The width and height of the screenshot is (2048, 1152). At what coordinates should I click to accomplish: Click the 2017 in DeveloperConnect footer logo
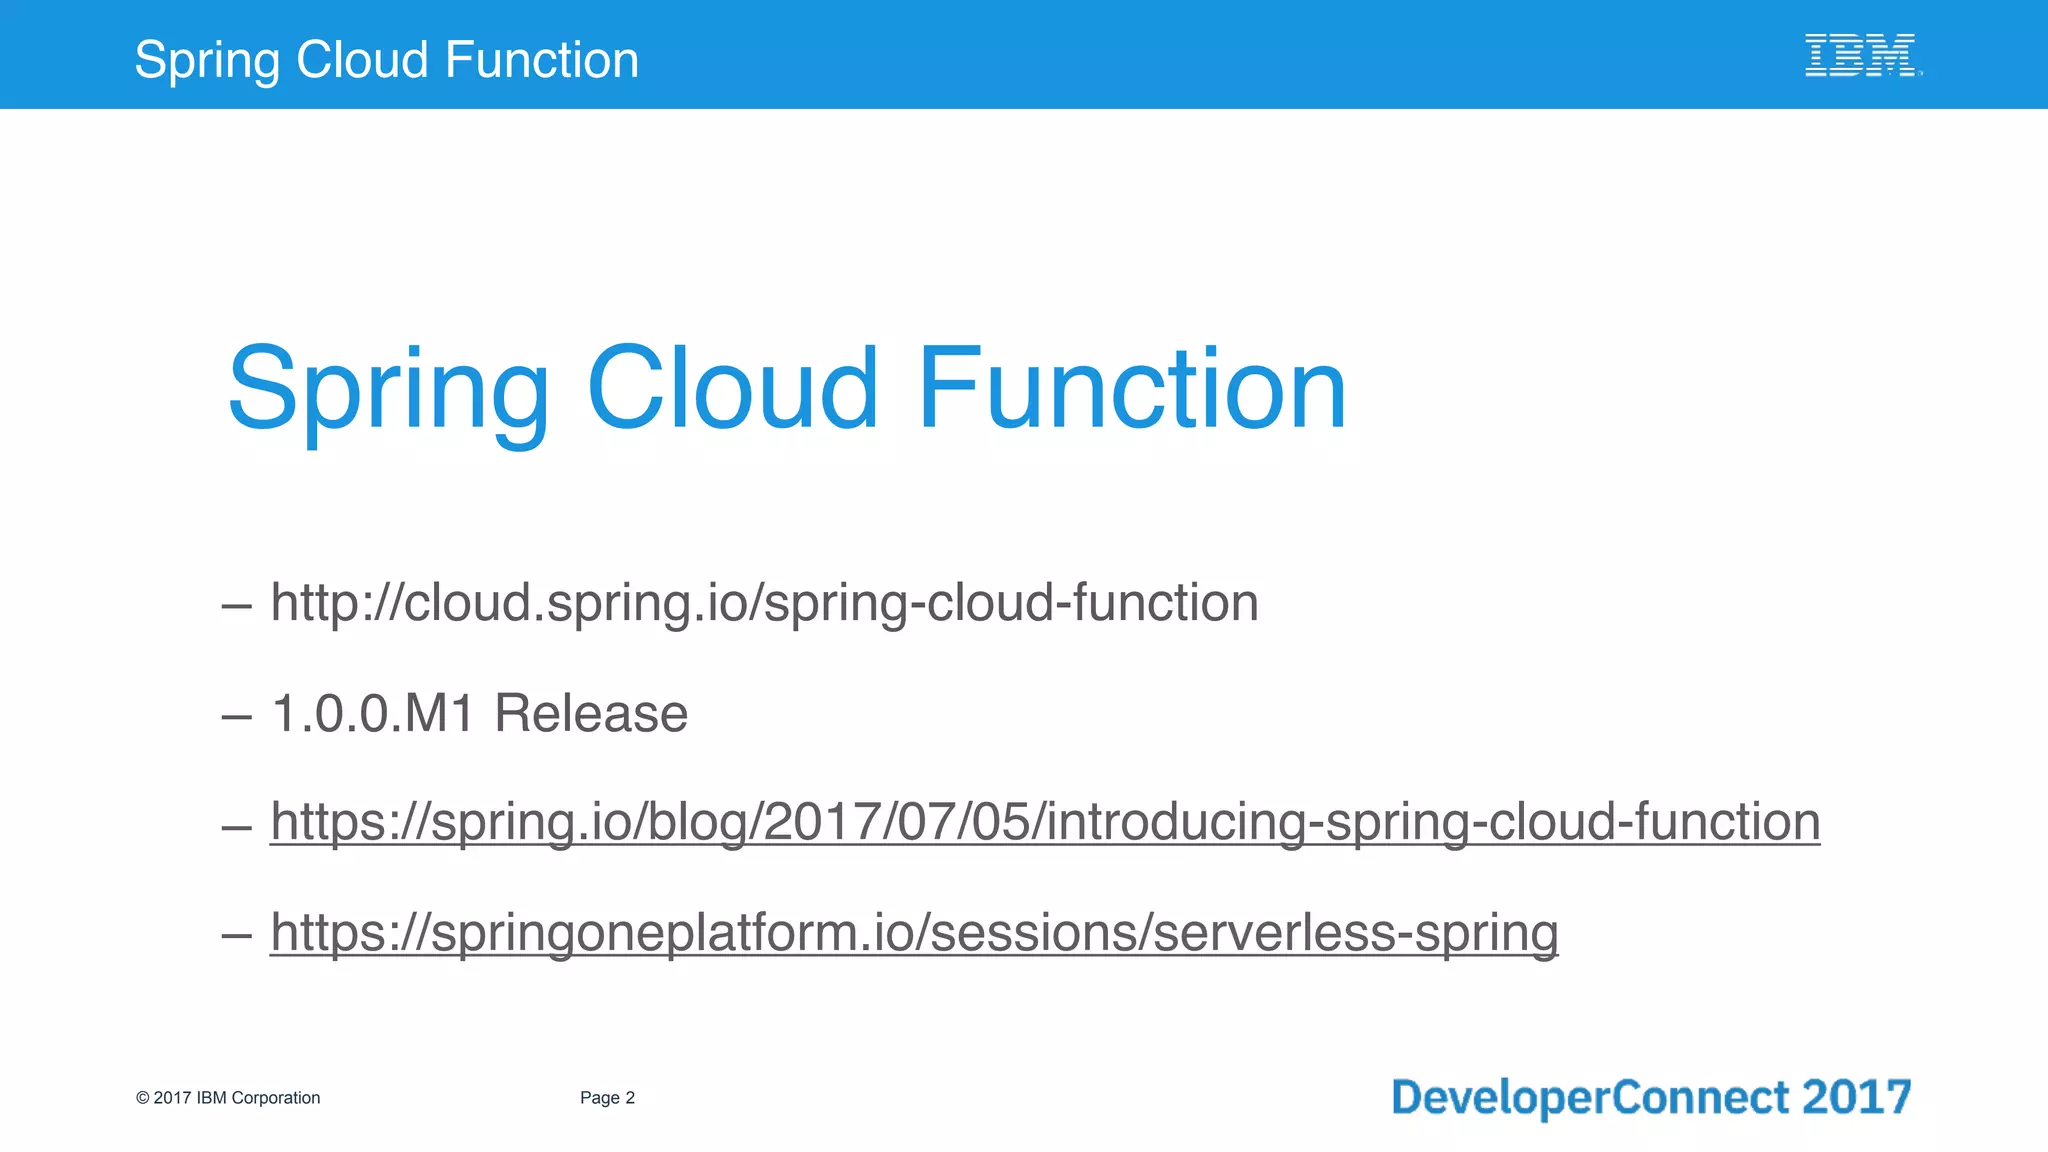pos(1855,1097)
